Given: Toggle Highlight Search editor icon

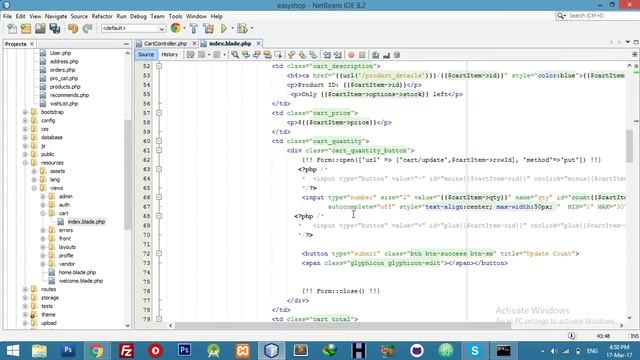Looking at the screenshot, I should pos(267,55).
